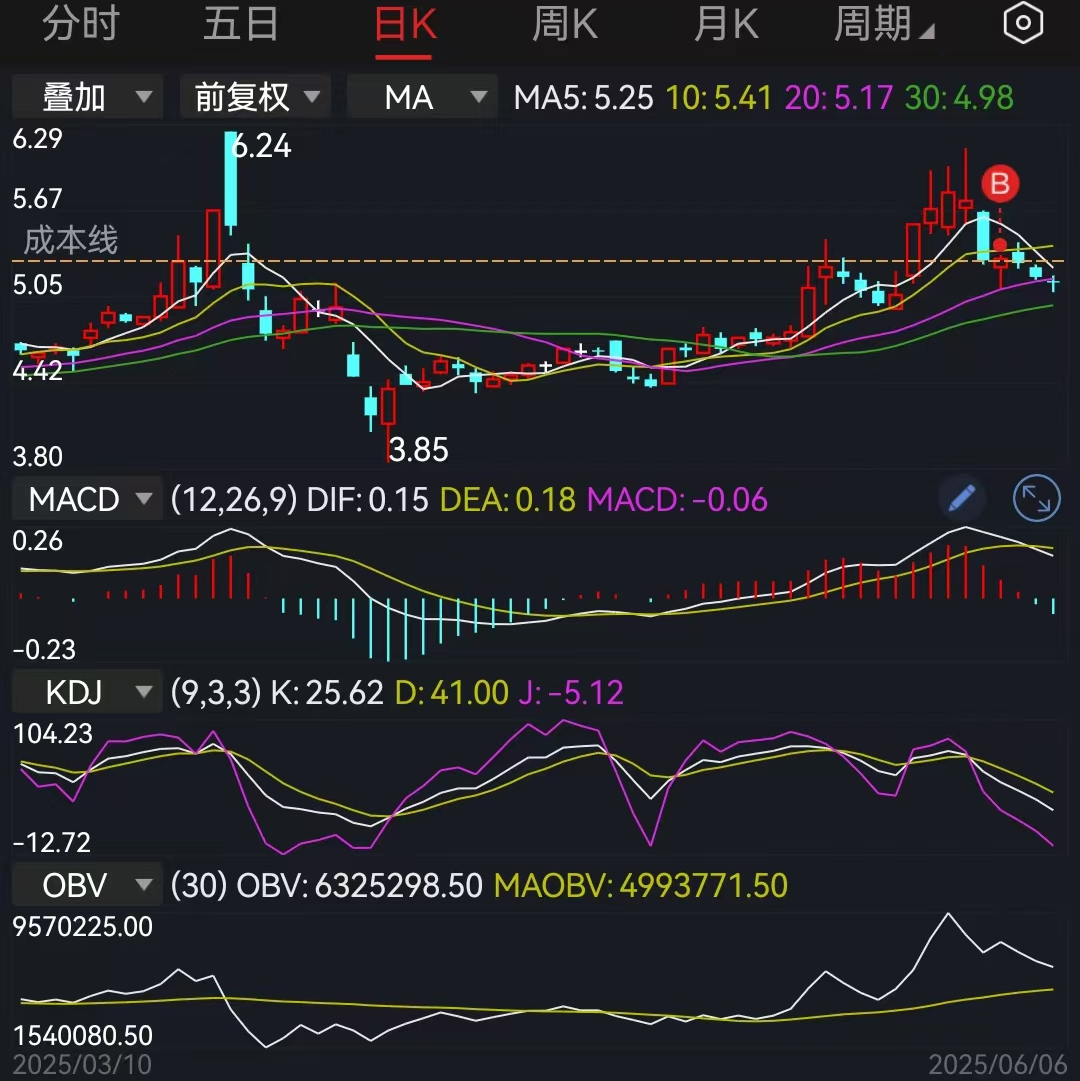Select the red B buy marker on the chart

click(998, 184)
